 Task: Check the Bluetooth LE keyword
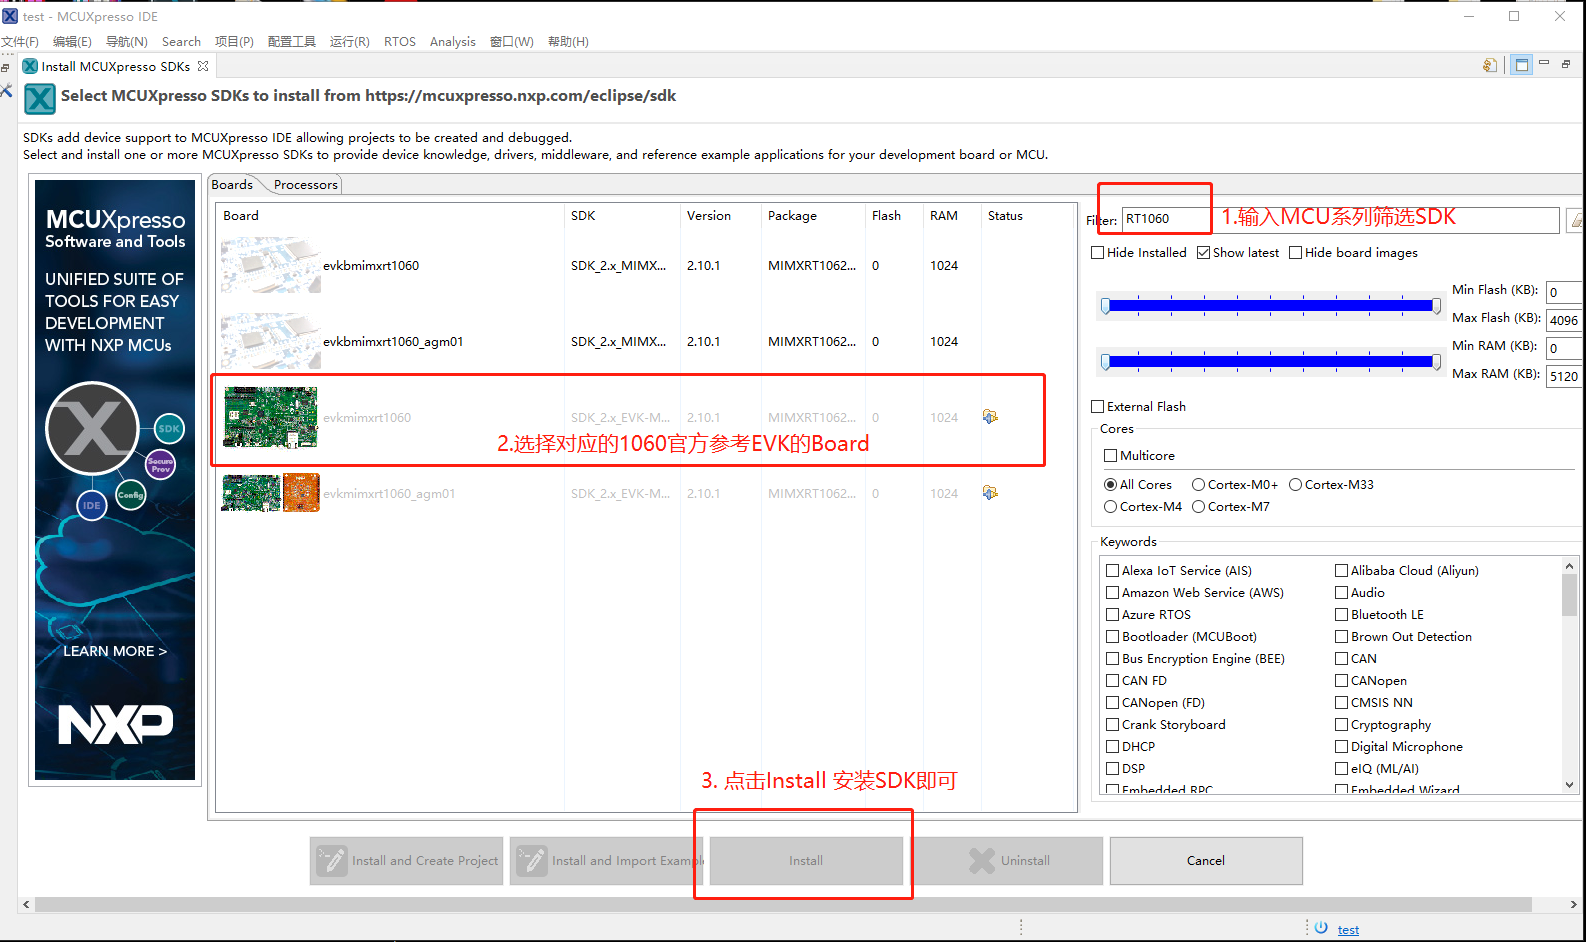[1342, 615]
